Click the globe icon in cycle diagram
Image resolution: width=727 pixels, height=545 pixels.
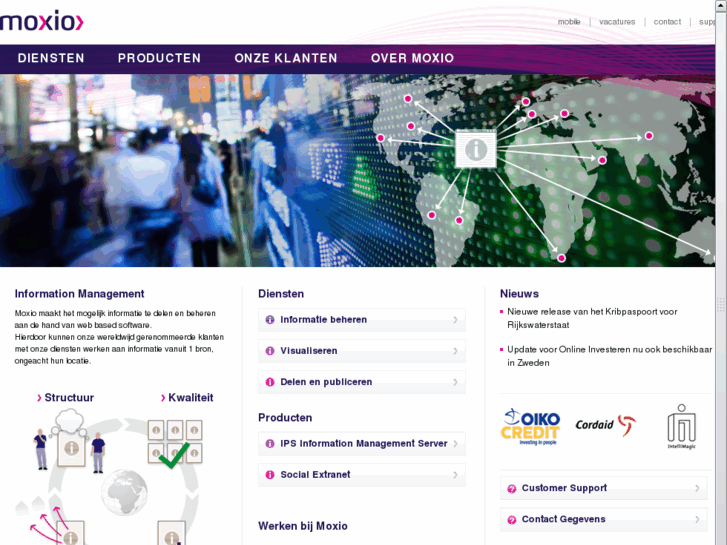[124, 492]
